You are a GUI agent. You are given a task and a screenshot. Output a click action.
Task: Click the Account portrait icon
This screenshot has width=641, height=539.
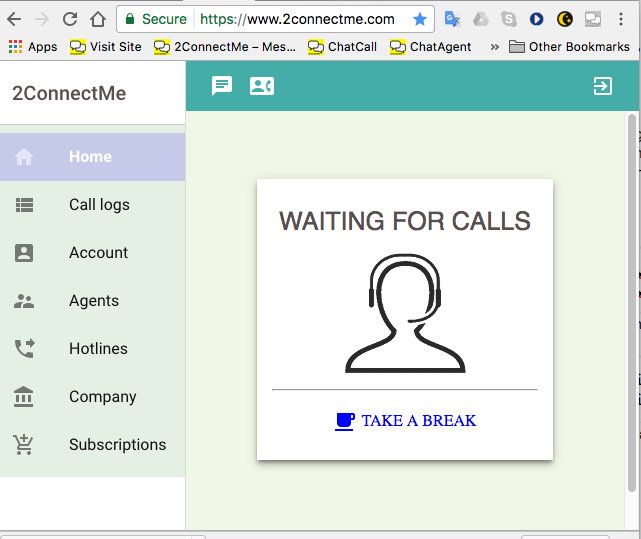[24, 253]
